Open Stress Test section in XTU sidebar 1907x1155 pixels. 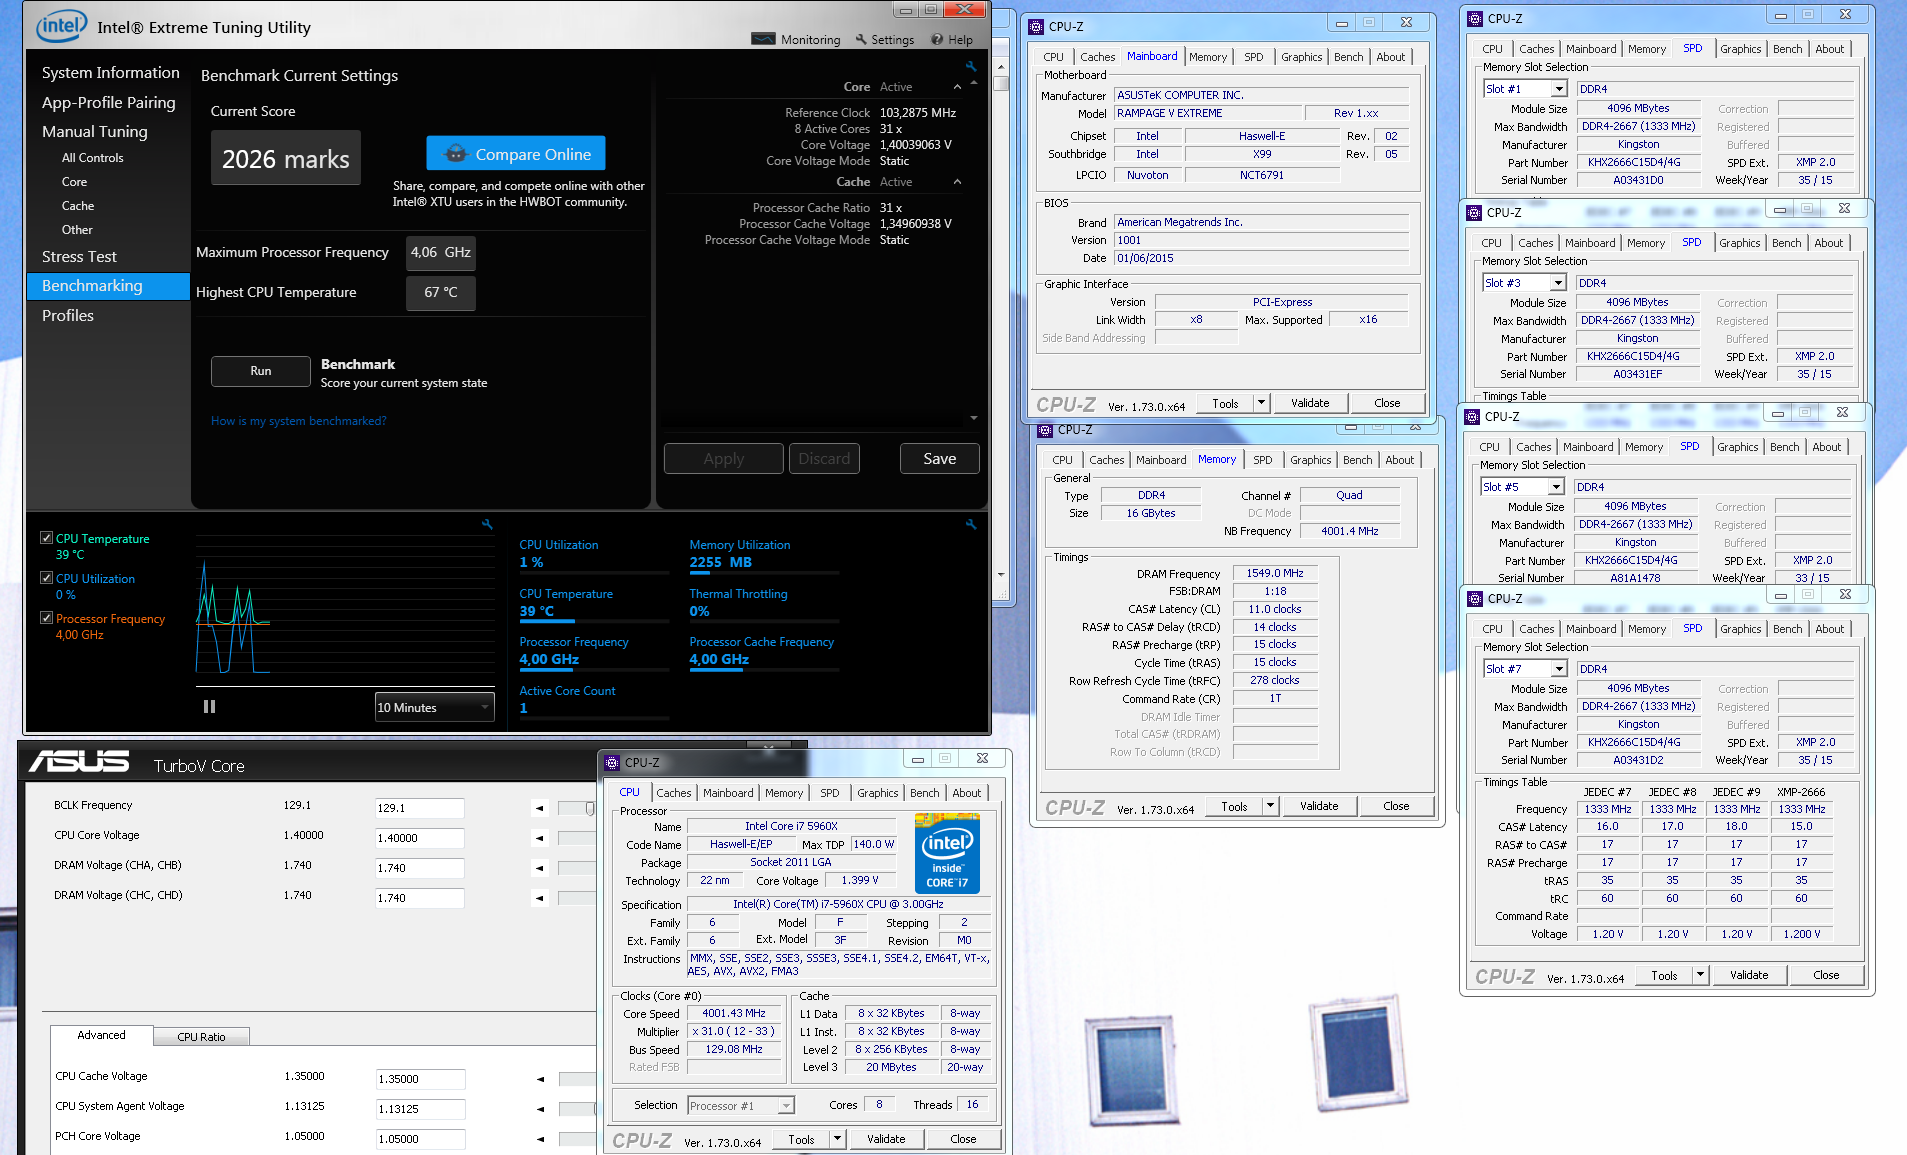pyautogui.click(x=79, y=257)
